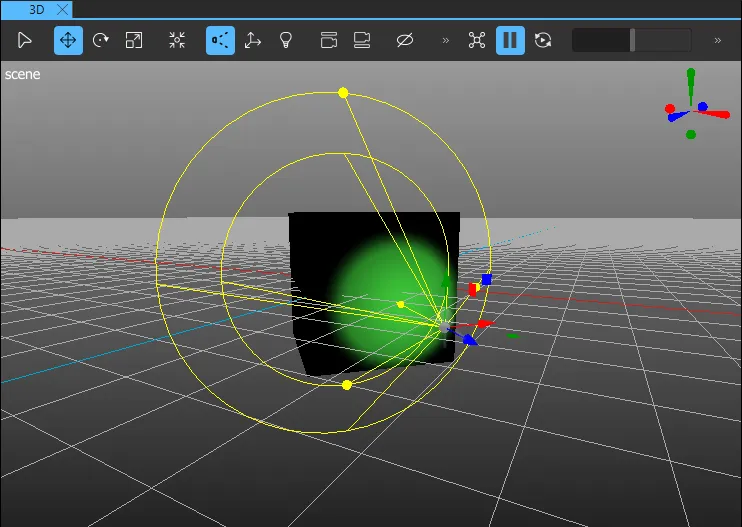Image resolution: width=742 pixels, height=527 pixels.
Task: Select the Rotate tool
Action: click(101, 40)
